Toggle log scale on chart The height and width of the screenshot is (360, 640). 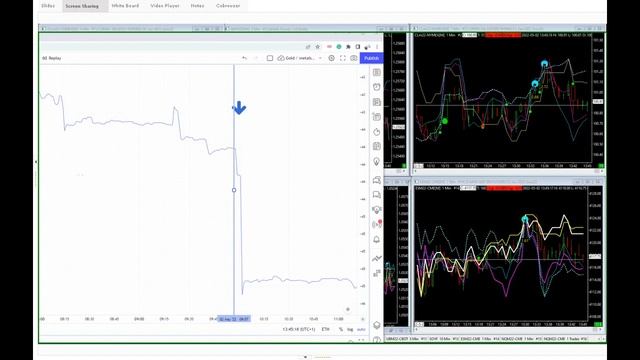coord(350,329)
